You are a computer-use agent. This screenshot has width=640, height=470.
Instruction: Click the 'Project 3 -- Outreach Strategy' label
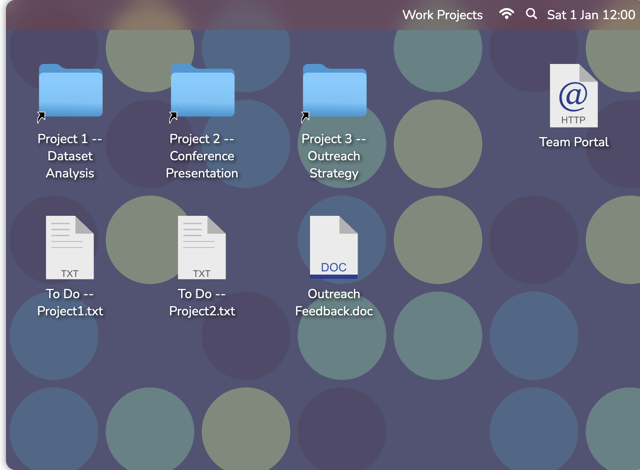pyautogui.click(x=334, y=156)
